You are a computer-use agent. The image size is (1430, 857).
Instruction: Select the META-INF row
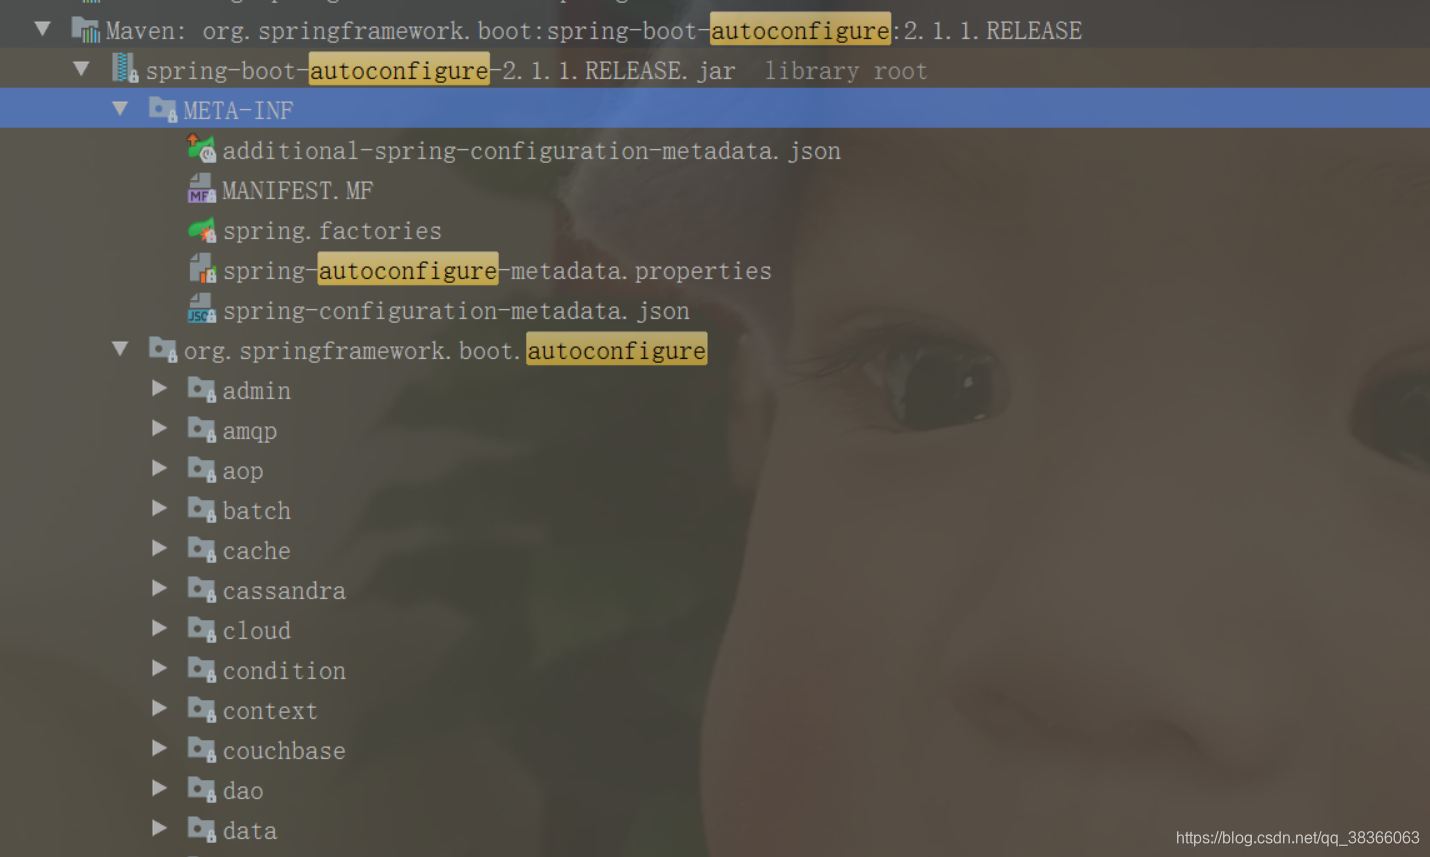pyautogui.click(x=715, y=108)
